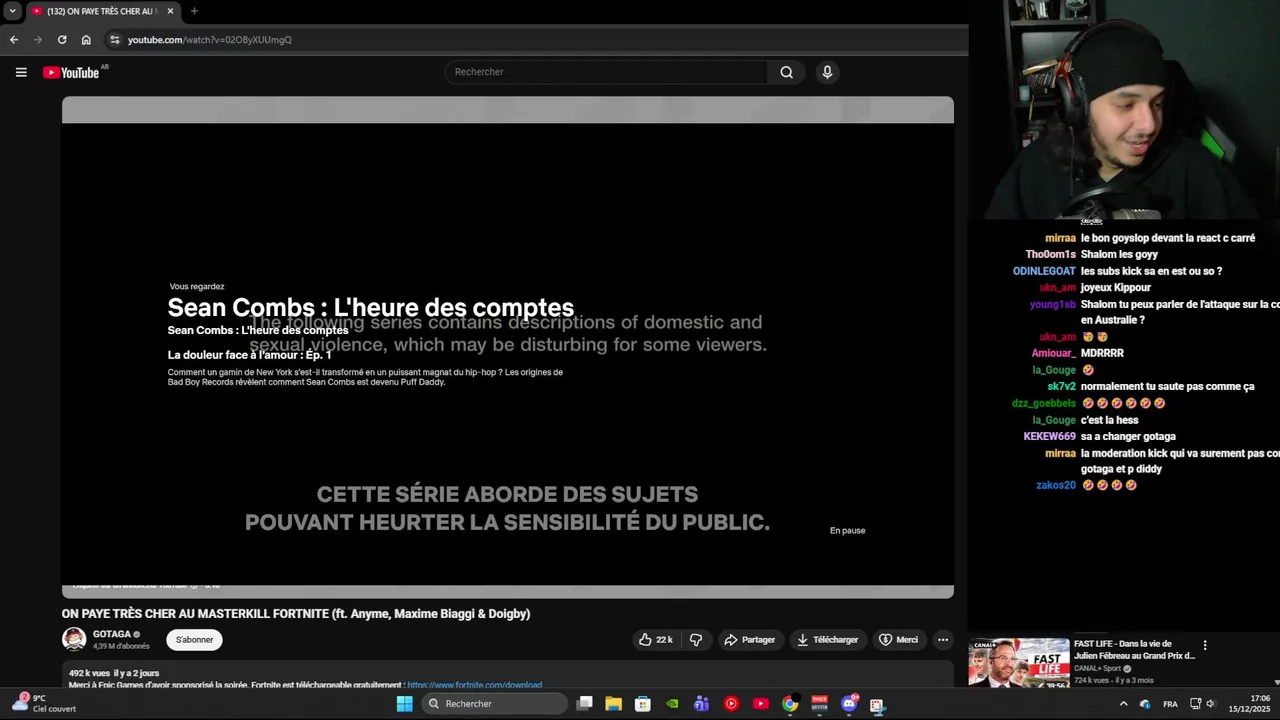Open network status tray icon
The image size is (1280, 720).
(x=1195, y=704)
